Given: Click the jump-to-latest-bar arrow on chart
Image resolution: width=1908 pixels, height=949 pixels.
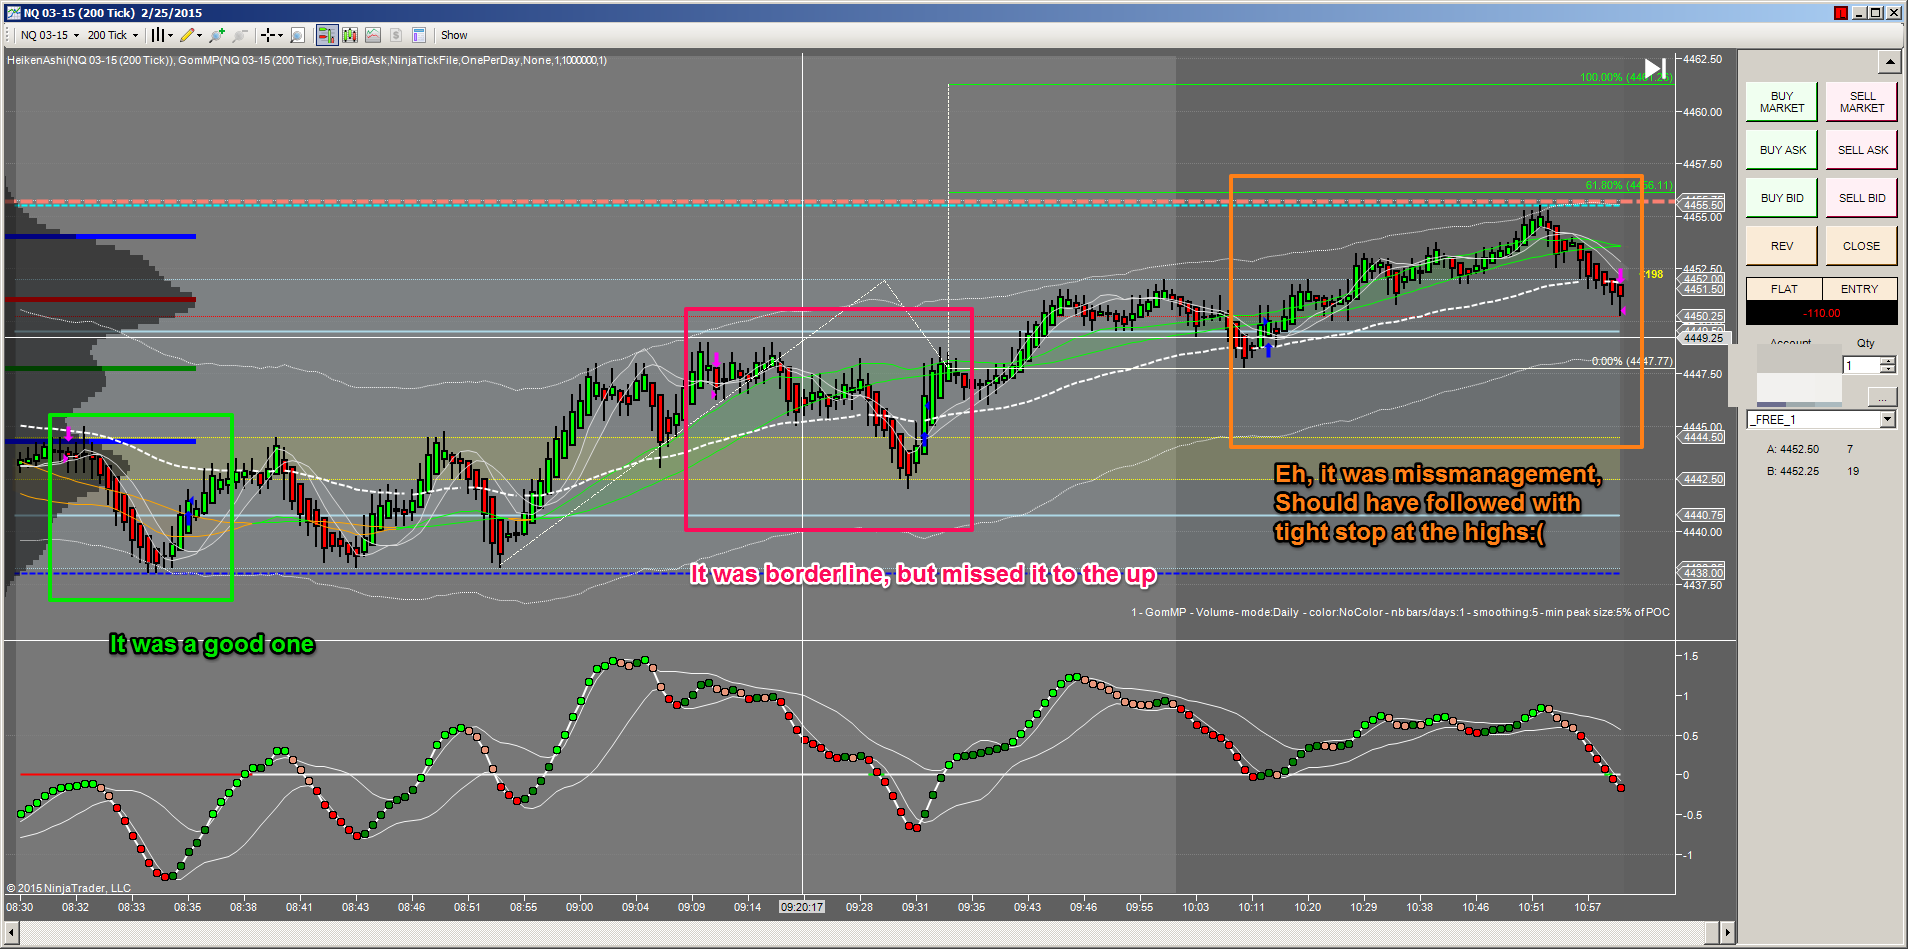Looking at the screenshot, I should 1656,69.
